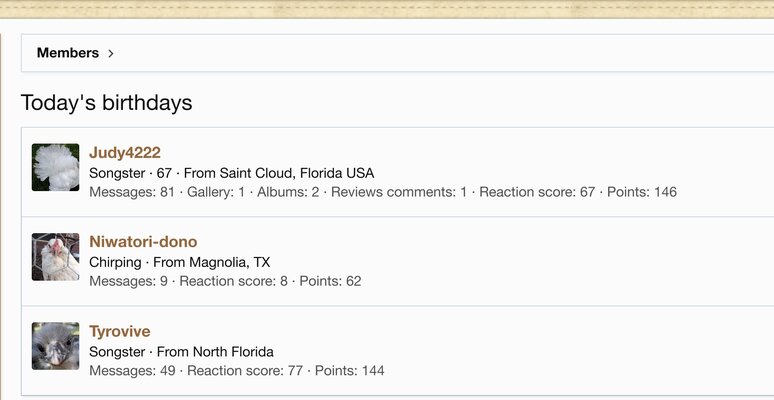Click Judy4222's Points: 146 stat
The width and height of the screenshot is (774, 400).
(x=642, y=192)
